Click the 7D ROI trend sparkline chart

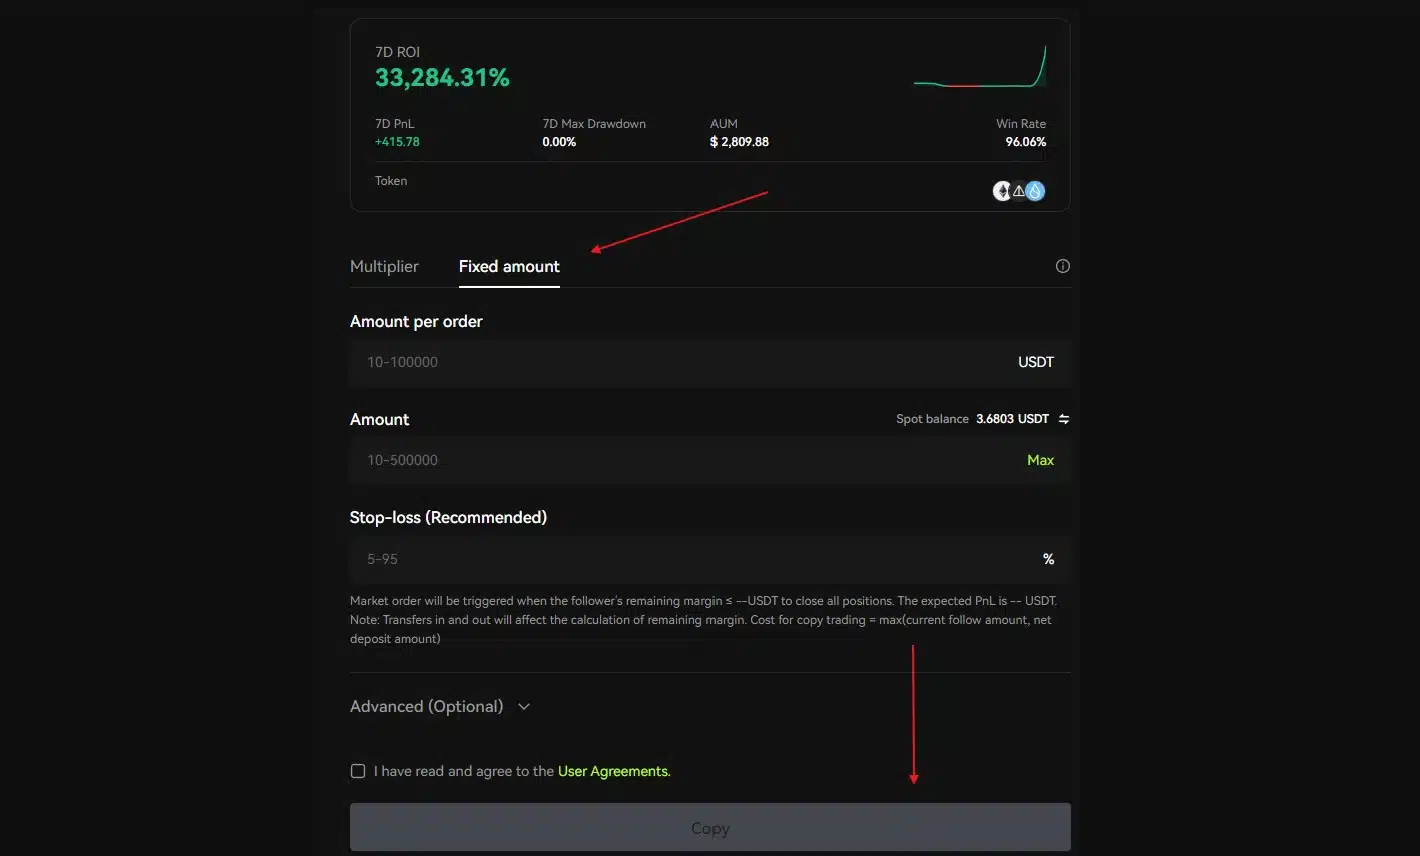click(x=980, y=65)
